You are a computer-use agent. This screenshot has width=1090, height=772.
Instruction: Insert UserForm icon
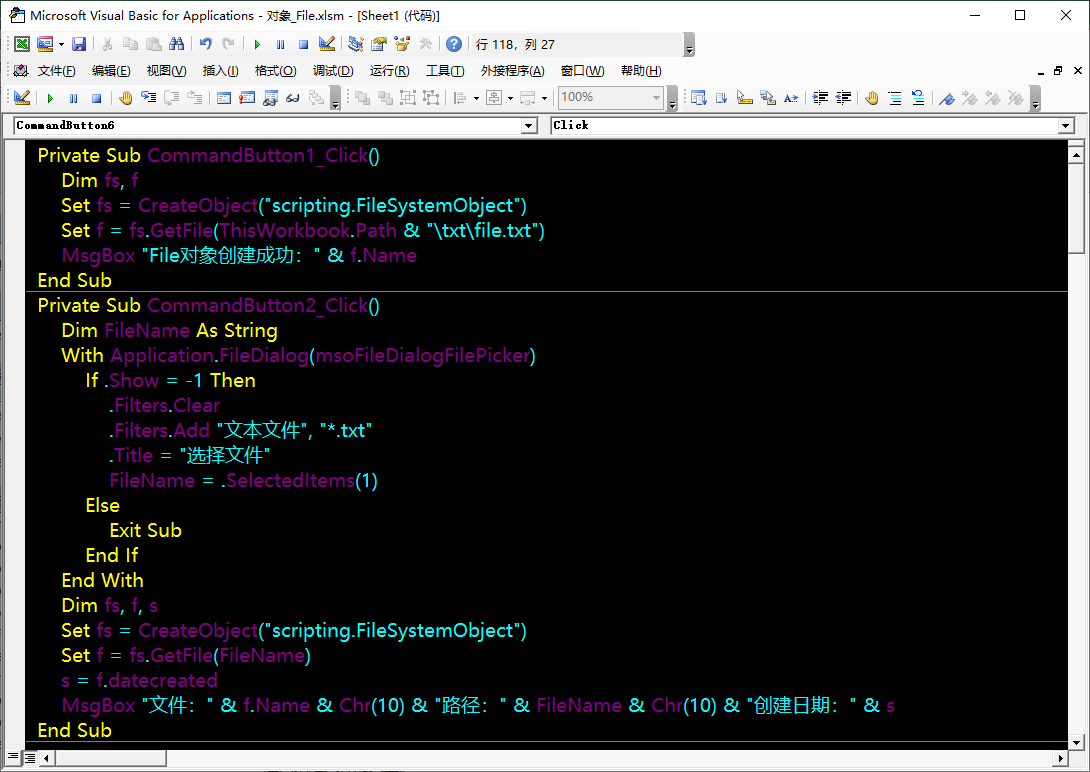(x=45, y=44)
